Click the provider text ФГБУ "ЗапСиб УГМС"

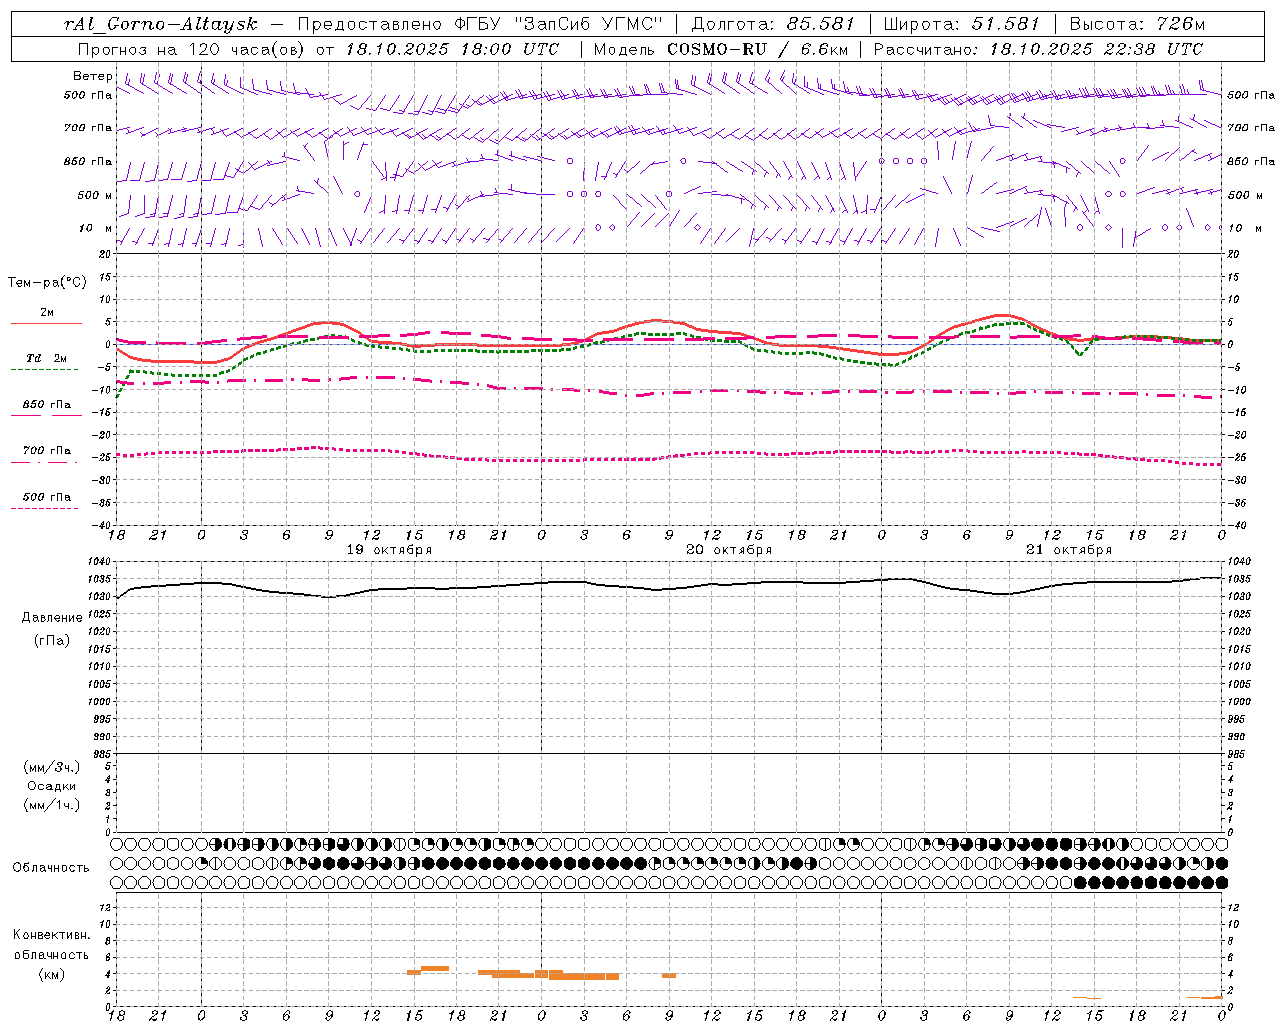[560, 24]
